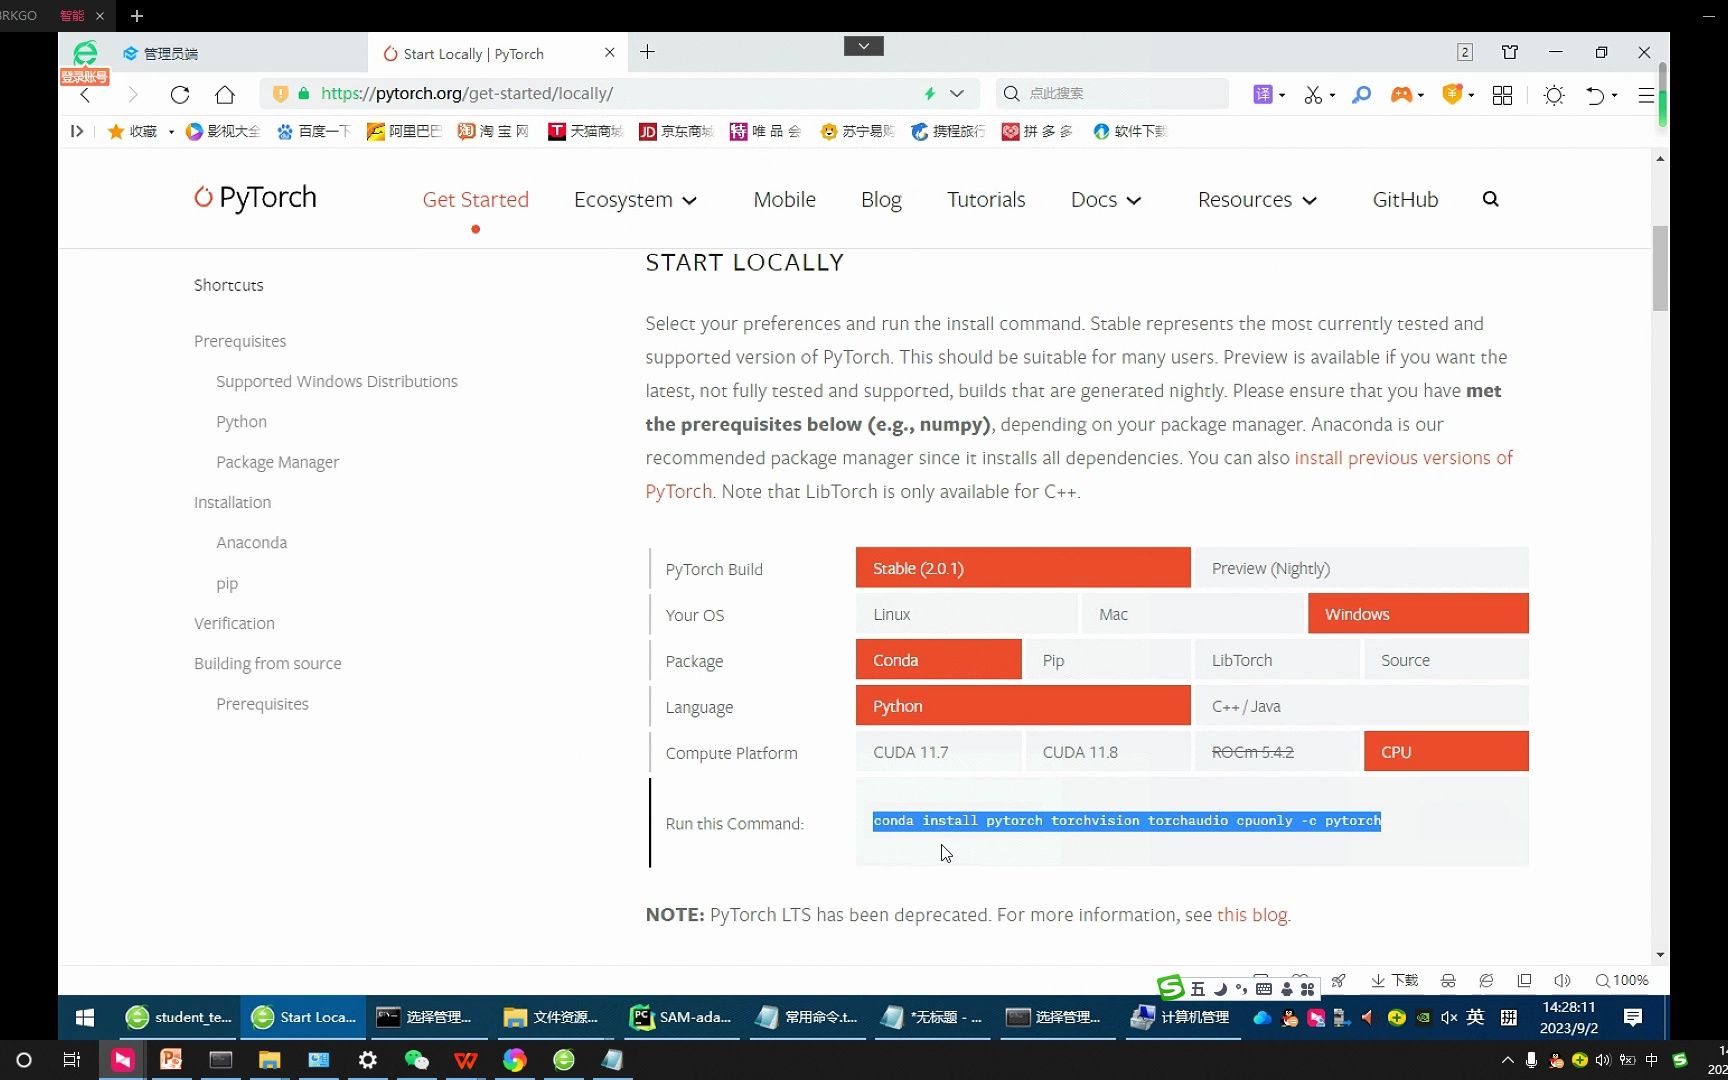Click the 点此搜索 search box

[x=1112, y=94]
